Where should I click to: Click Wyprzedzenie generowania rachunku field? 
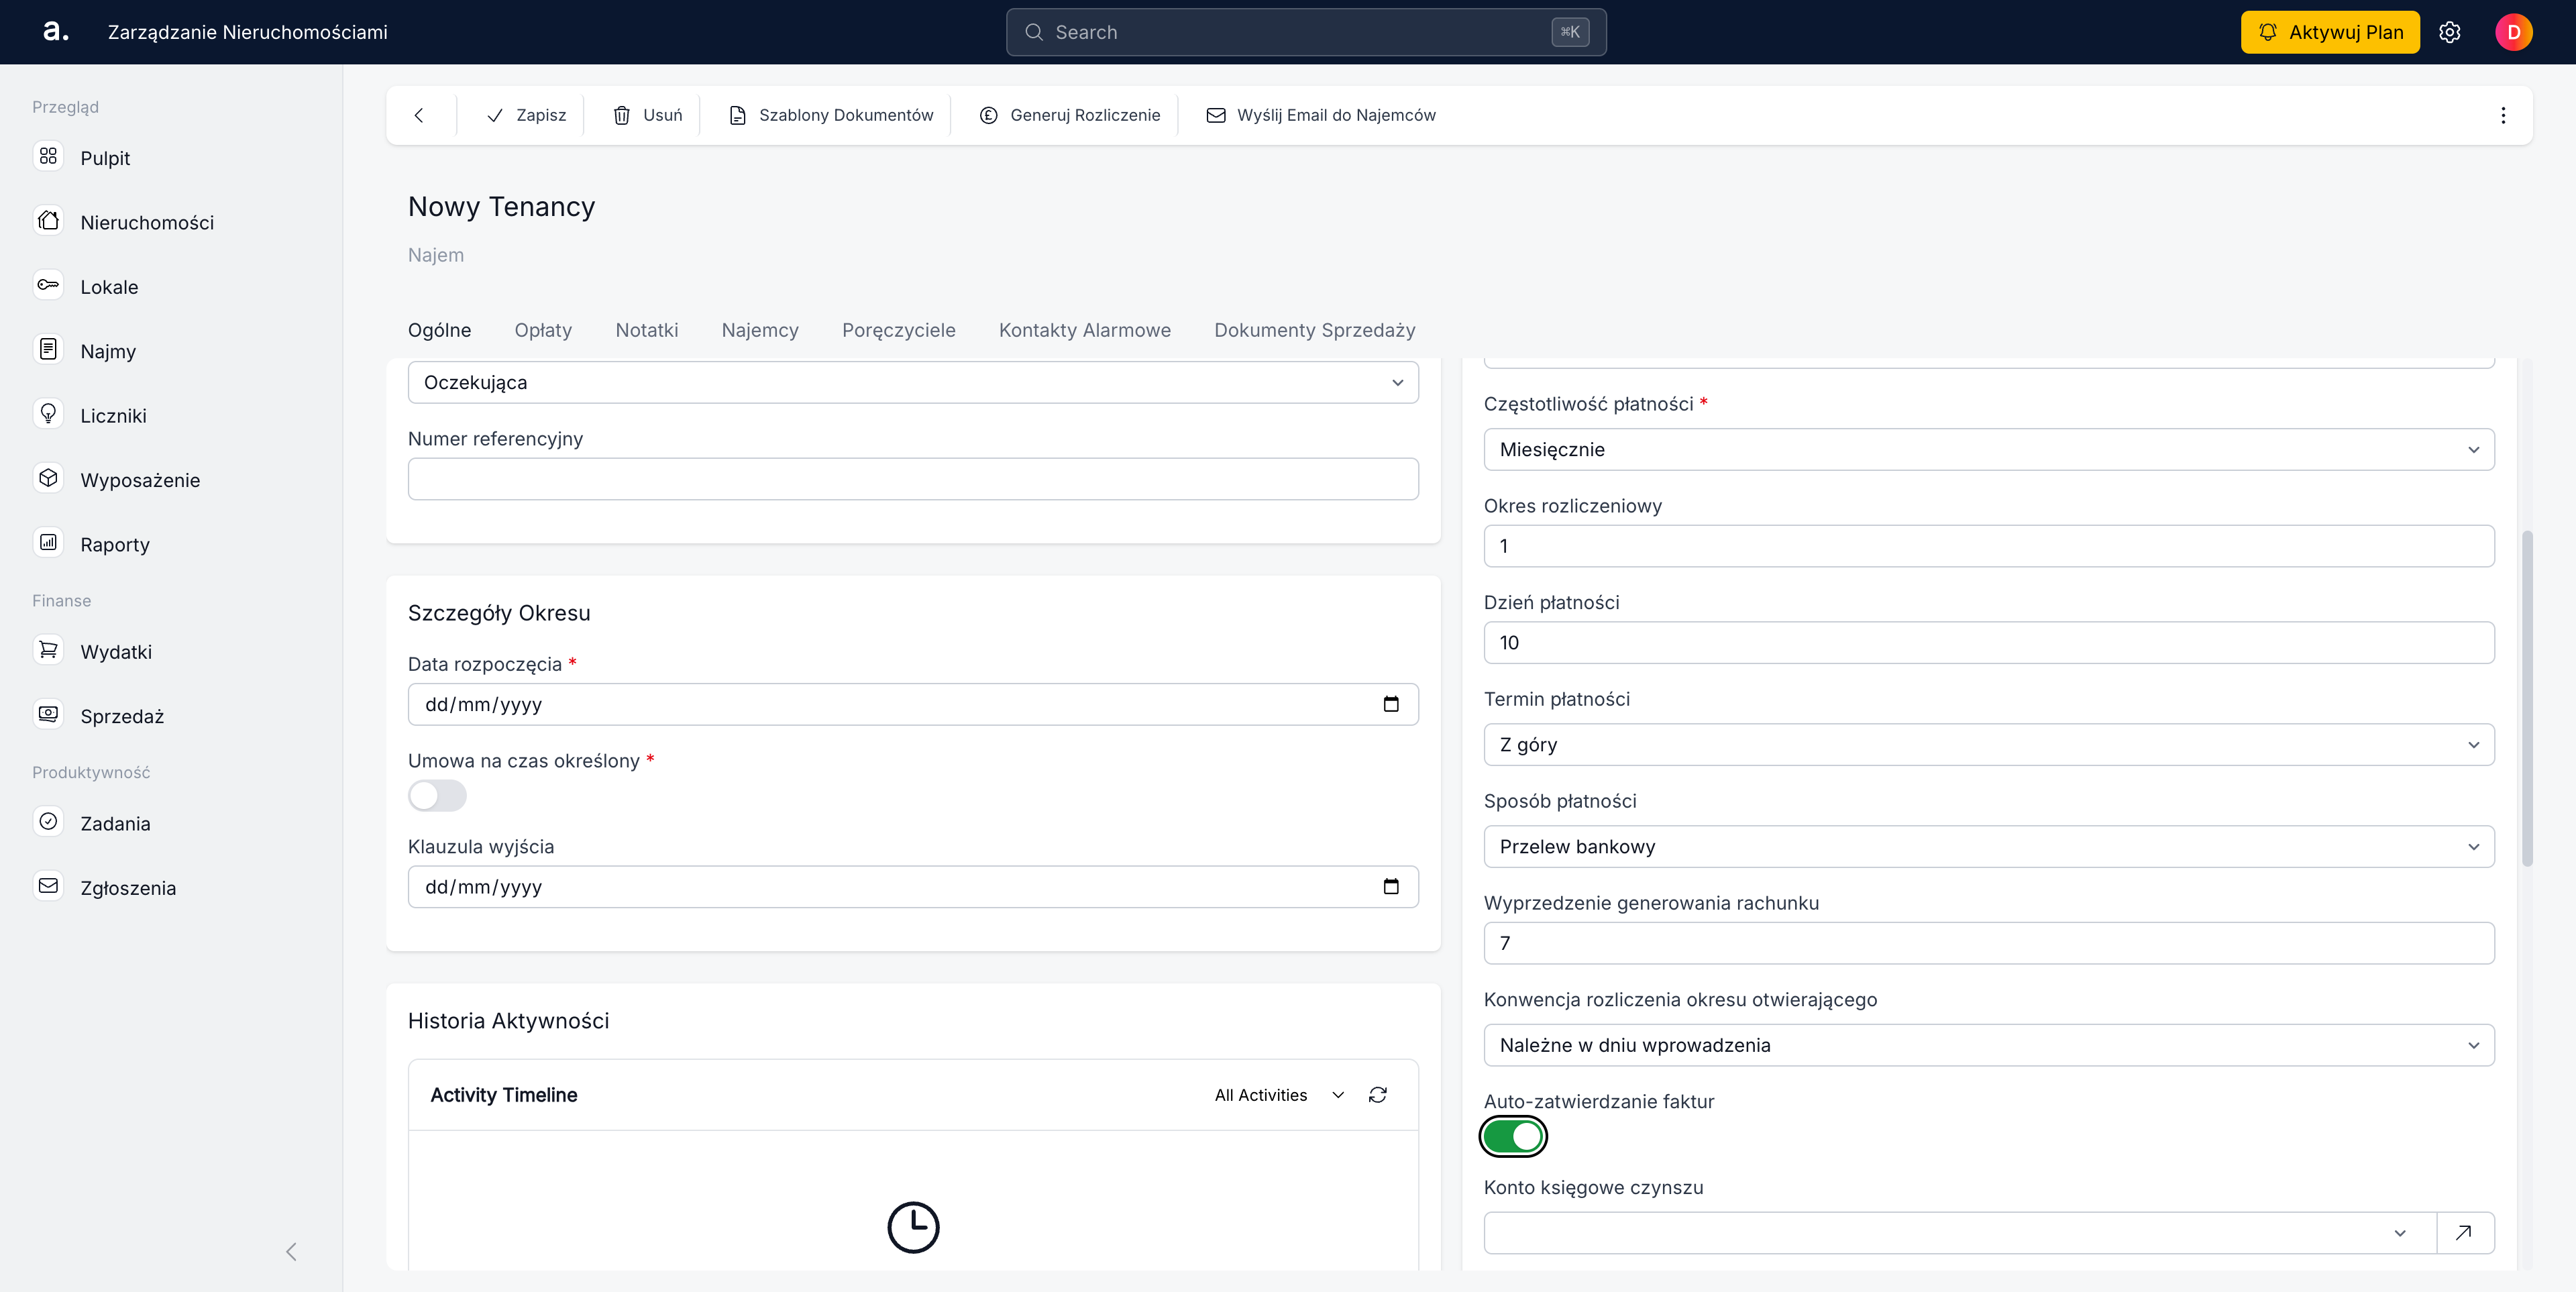[x=1989, y=943]
